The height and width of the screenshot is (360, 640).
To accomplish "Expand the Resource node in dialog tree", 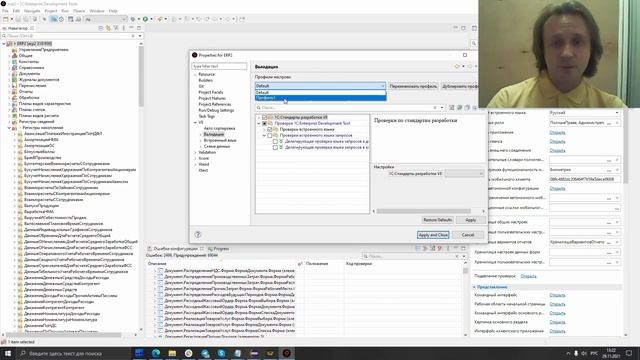I will point(196,74).
